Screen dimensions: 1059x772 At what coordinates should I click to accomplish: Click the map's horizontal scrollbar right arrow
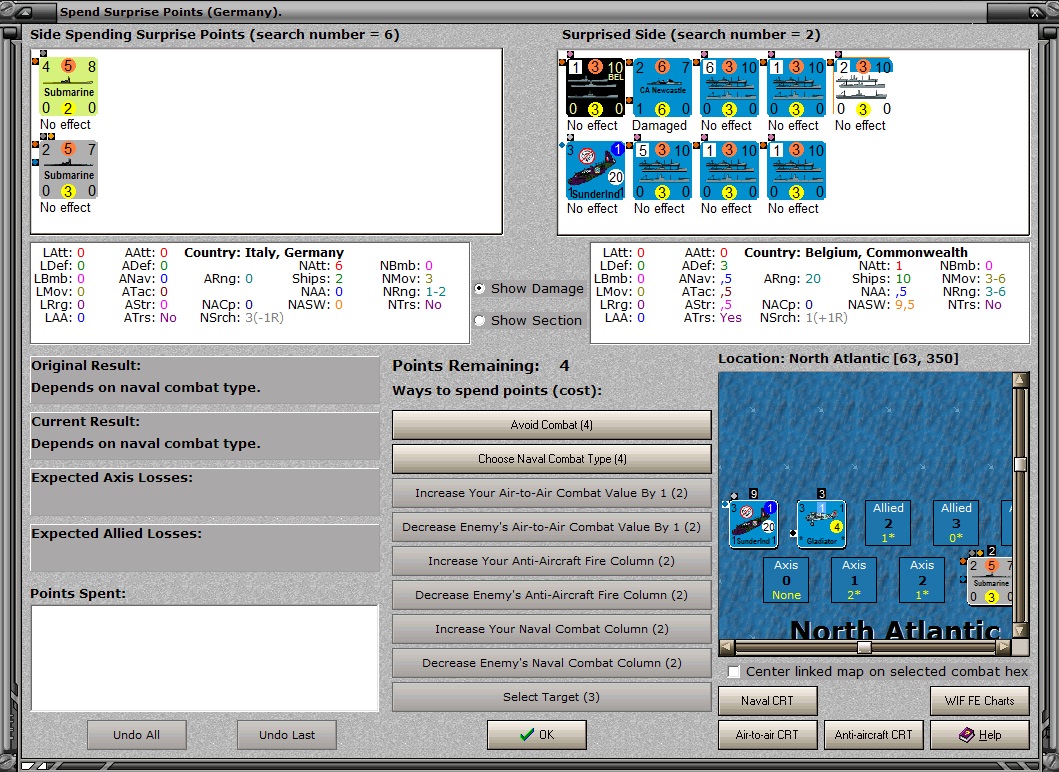pyautogui.click(x=1004, y=647)
